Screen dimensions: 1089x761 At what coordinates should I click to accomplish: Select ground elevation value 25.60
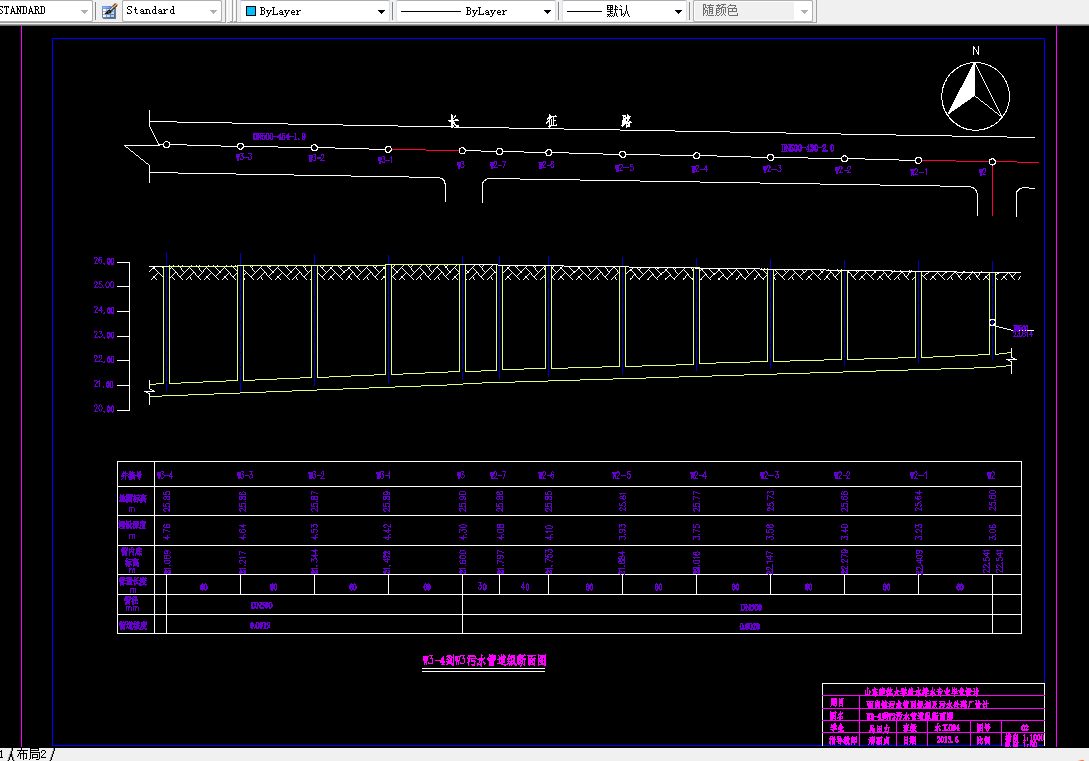pyautogui.click(x=992, y=501)
